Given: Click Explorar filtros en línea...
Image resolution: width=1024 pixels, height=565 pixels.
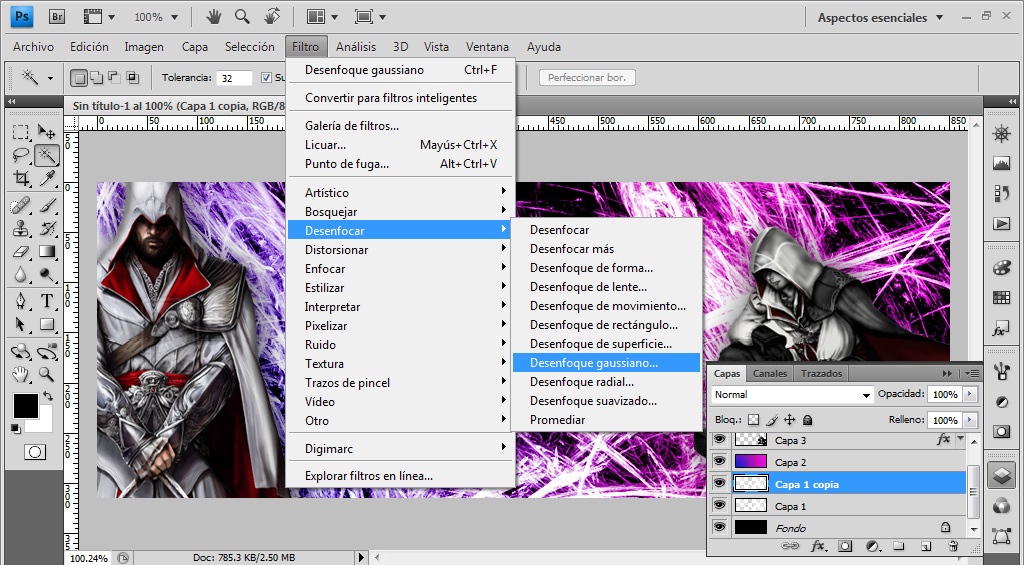Looking at the screenshot, I should 401,476.
